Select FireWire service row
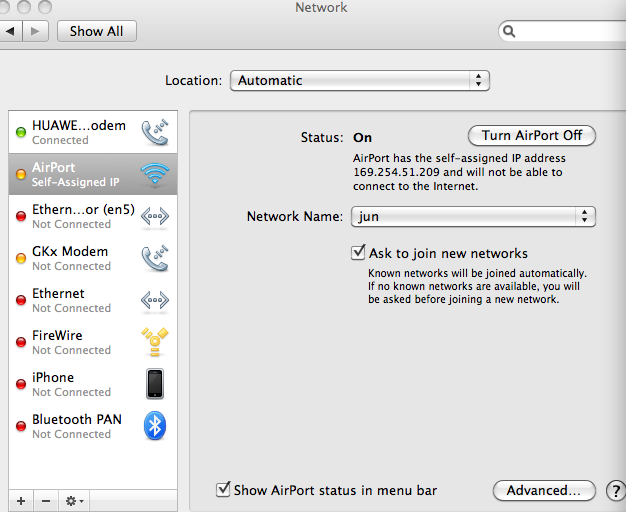This screenshot has height=512, width=626. pyautogui.click(x=93, y=342)
